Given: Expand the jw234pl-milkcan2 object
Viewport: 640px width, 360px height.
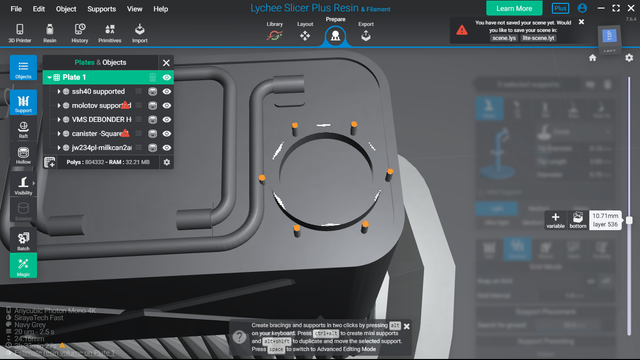Looking at the screenshot, I should [x=59, y=147].
